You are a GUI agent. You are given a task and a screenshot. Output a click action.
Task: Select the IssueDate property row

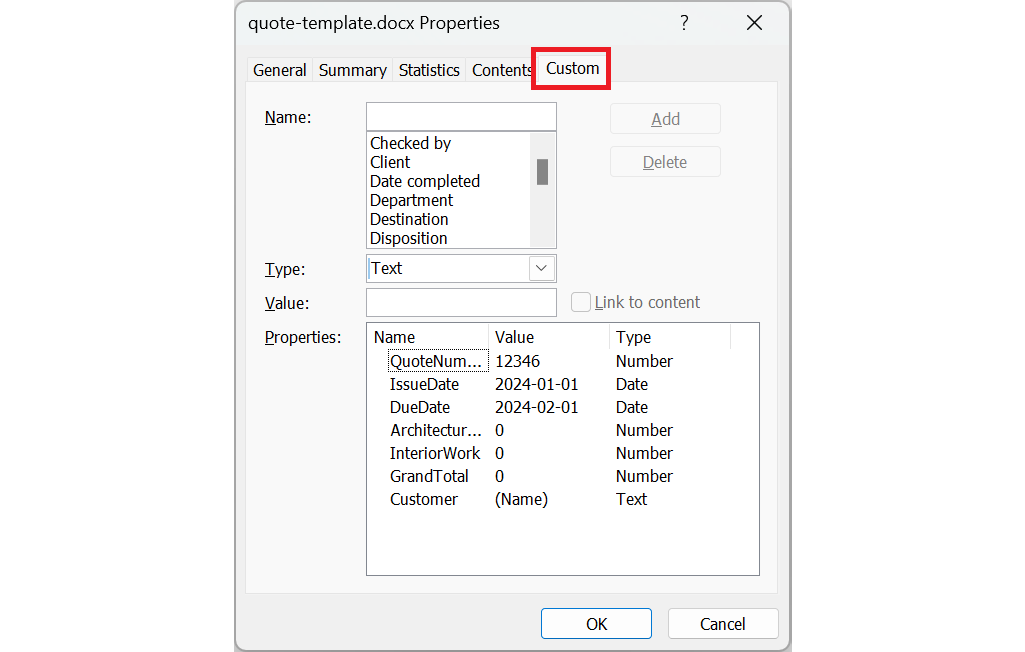pos(425,384)
